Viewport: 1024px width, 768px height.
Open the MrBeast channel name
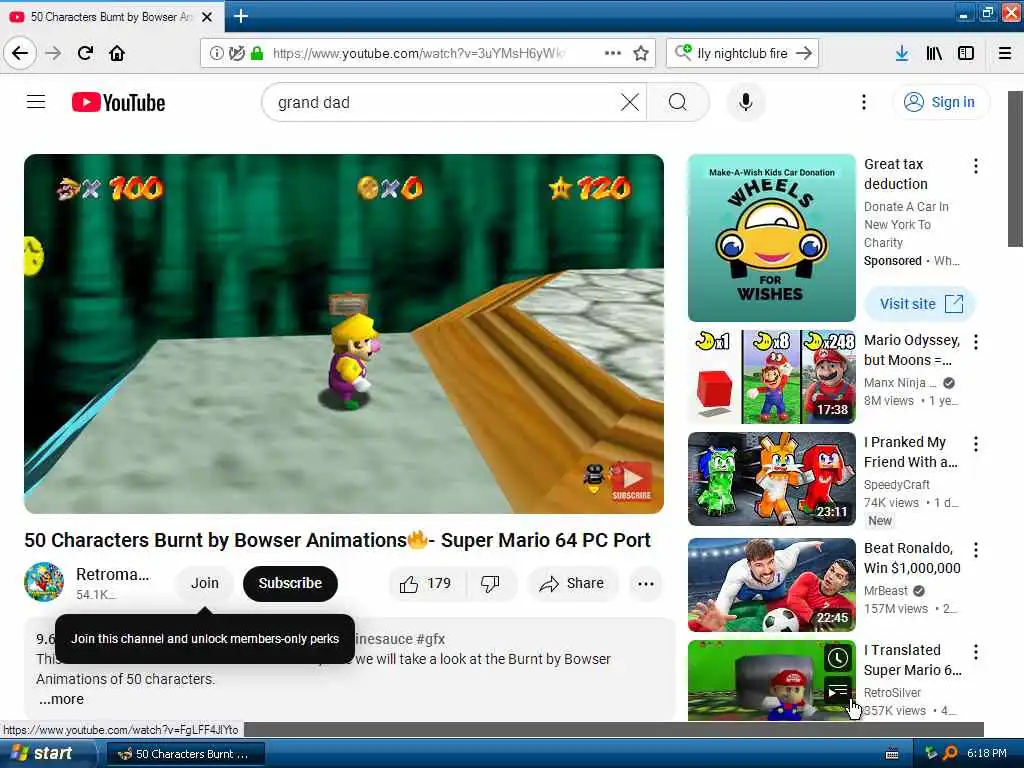coord(886,590)
